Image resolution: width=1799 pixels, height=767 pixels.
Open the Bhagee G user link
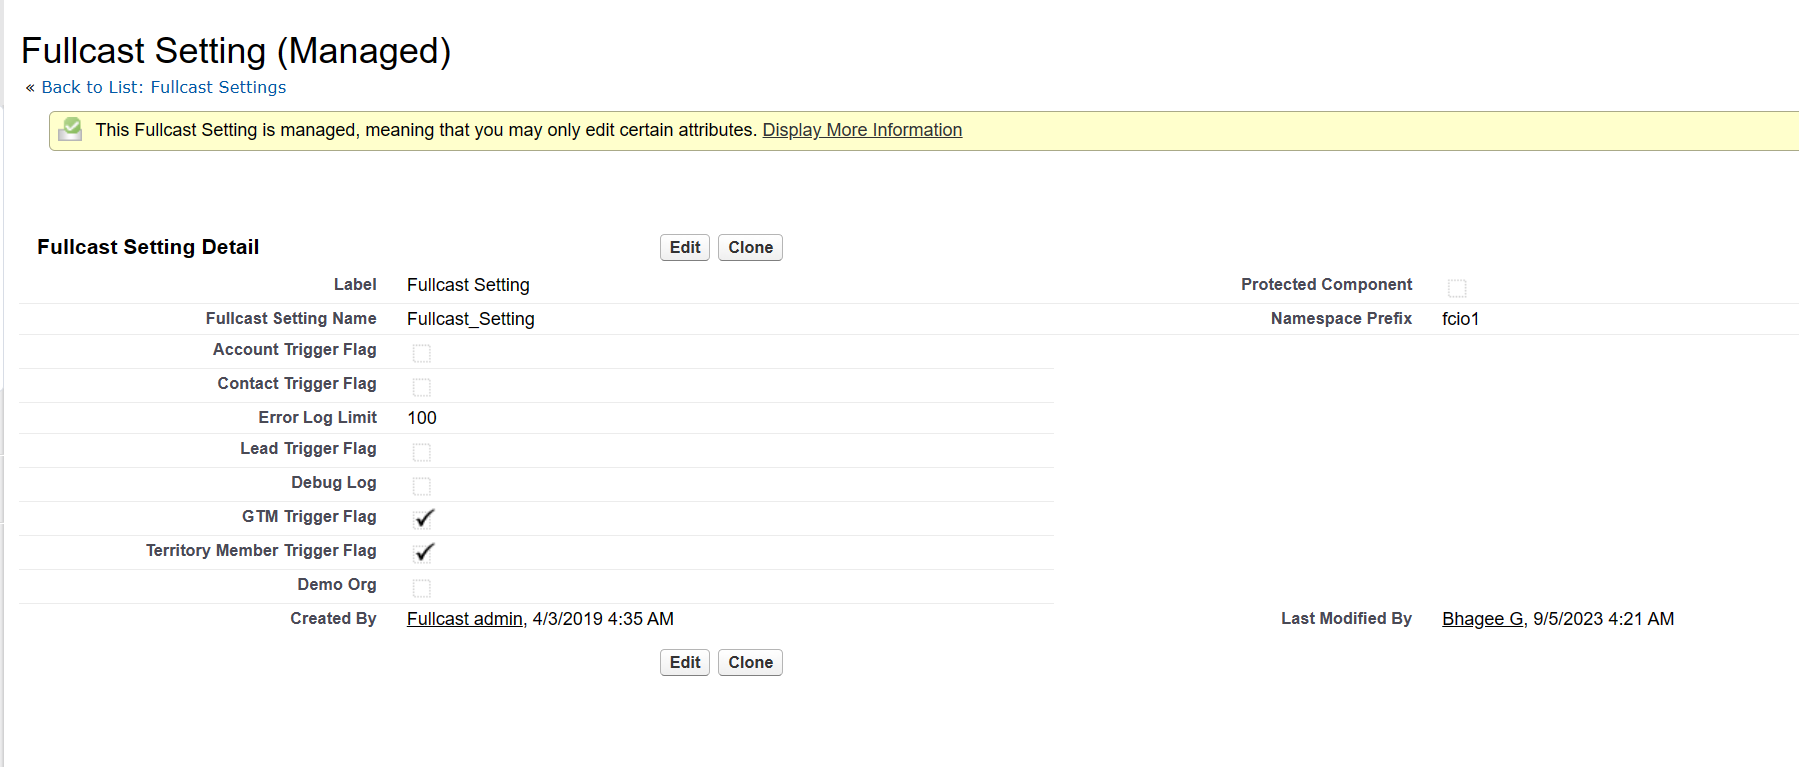[1483, 619]
